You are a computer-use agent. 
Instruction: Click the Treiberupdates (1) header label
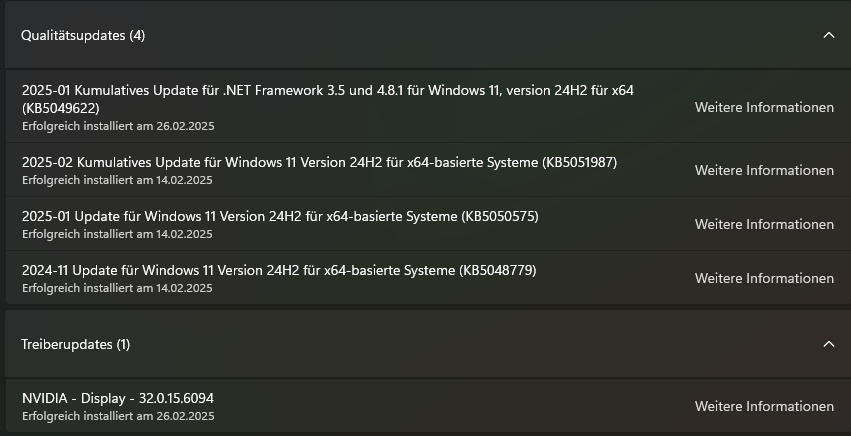click(x=76, y=344)
